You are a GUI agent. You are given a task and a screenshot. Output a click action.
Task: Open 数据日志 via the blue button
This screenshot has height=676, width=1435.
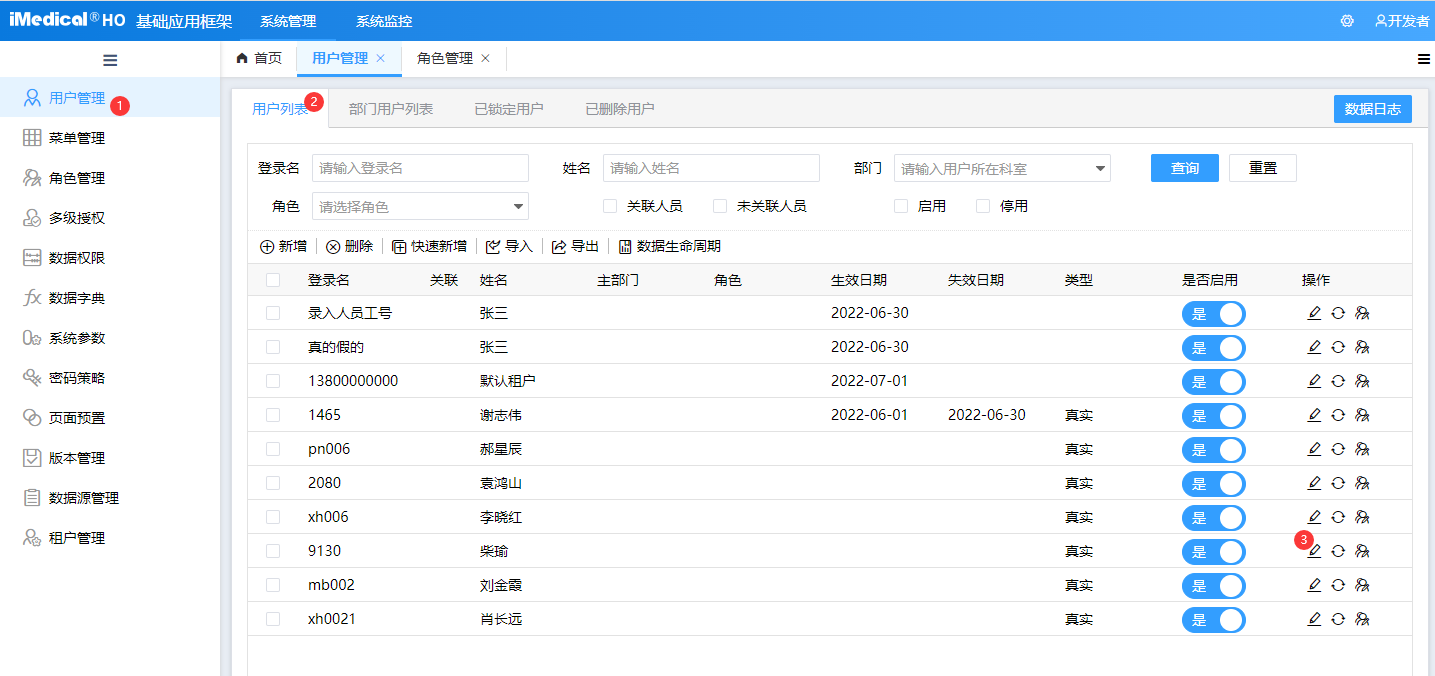1372,109
